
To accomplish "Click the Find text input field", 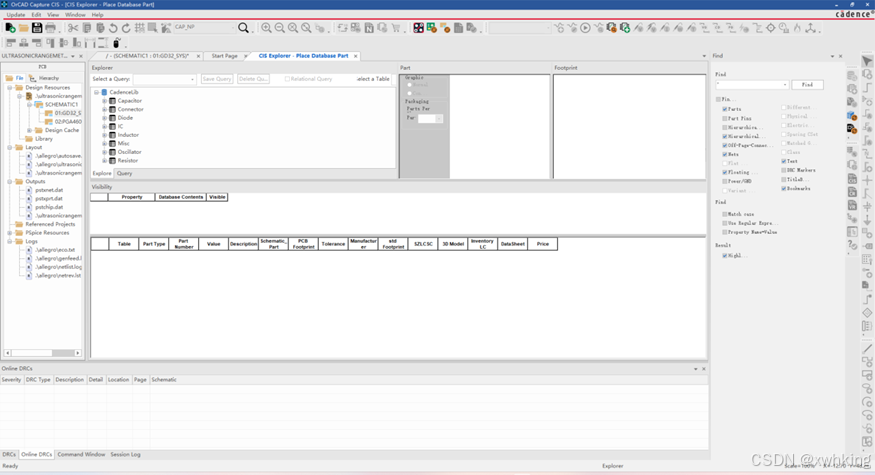I will pos(749,85).
